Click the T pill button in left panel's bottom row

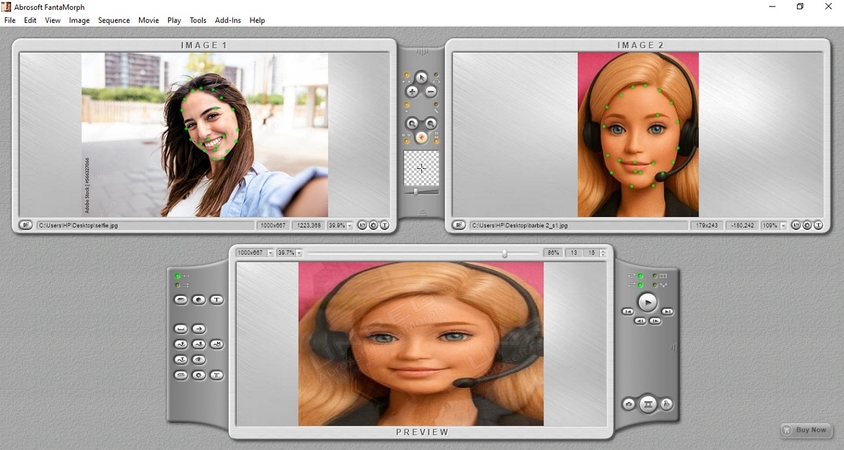coord(216,375)
